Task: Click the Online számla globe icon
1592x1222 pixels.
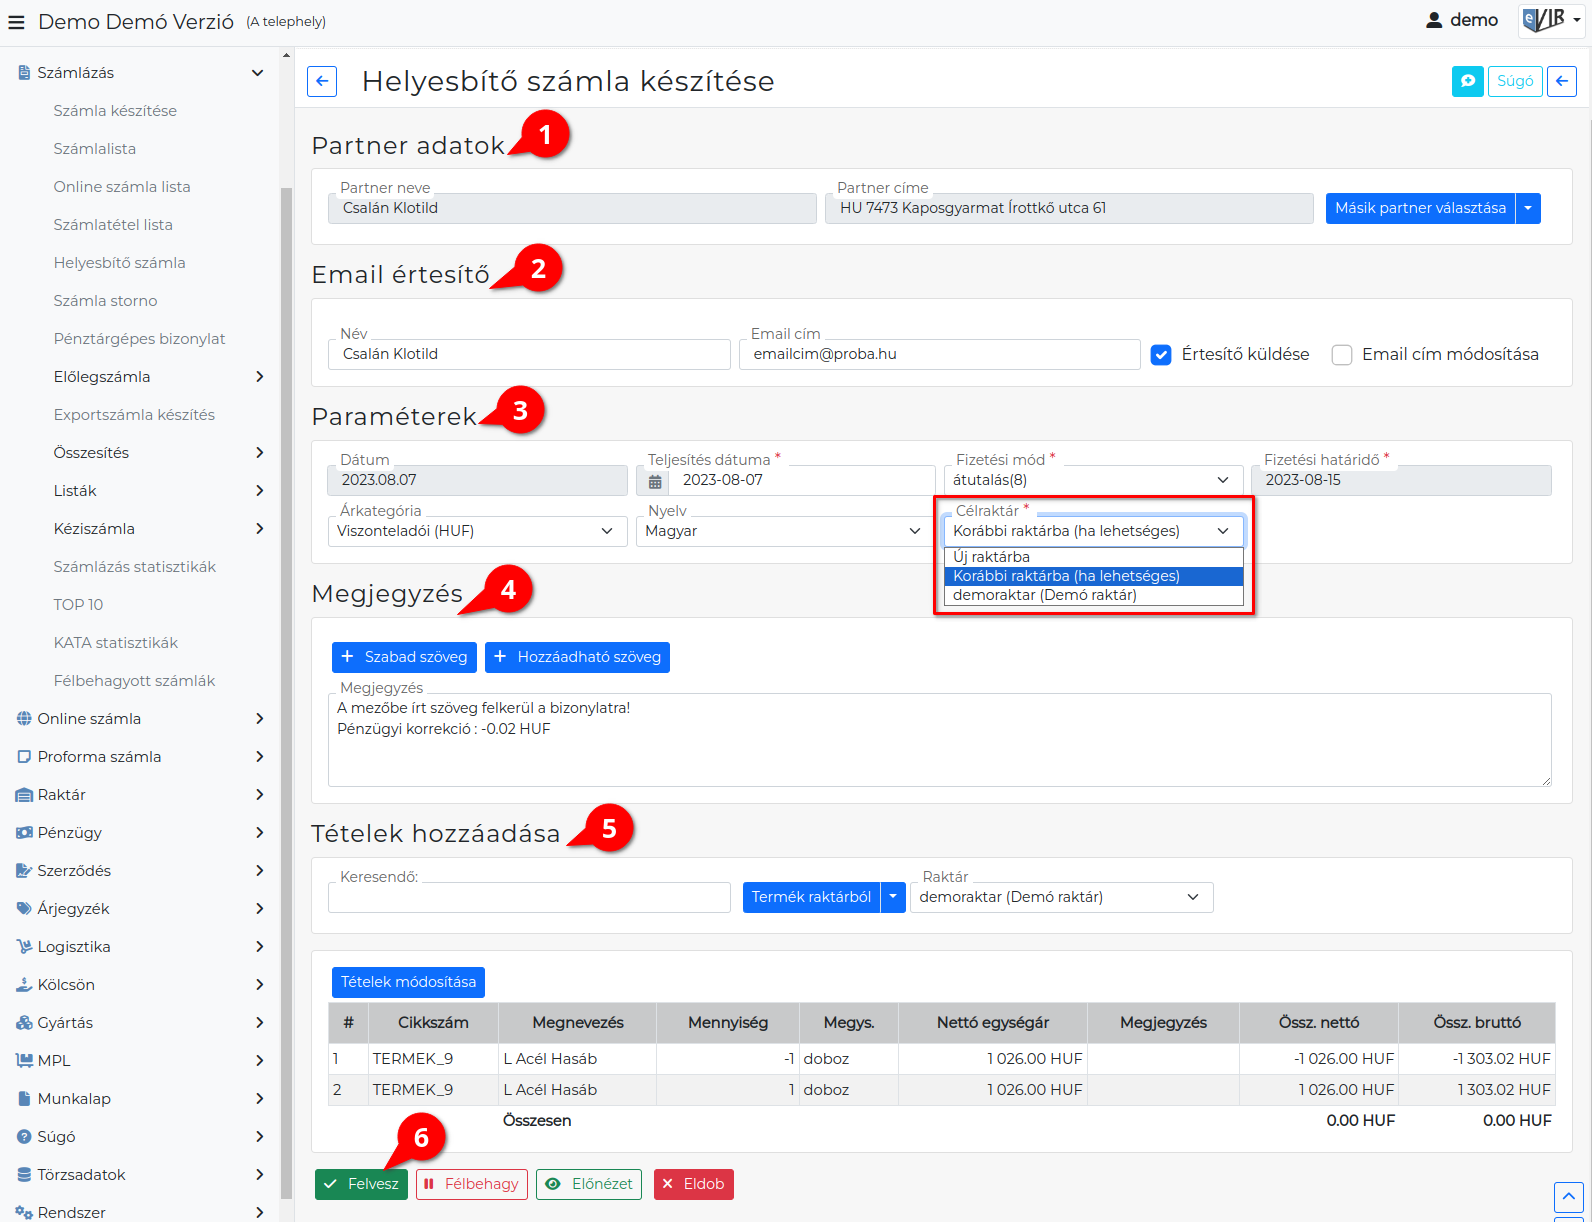Action: coord(24,719)
